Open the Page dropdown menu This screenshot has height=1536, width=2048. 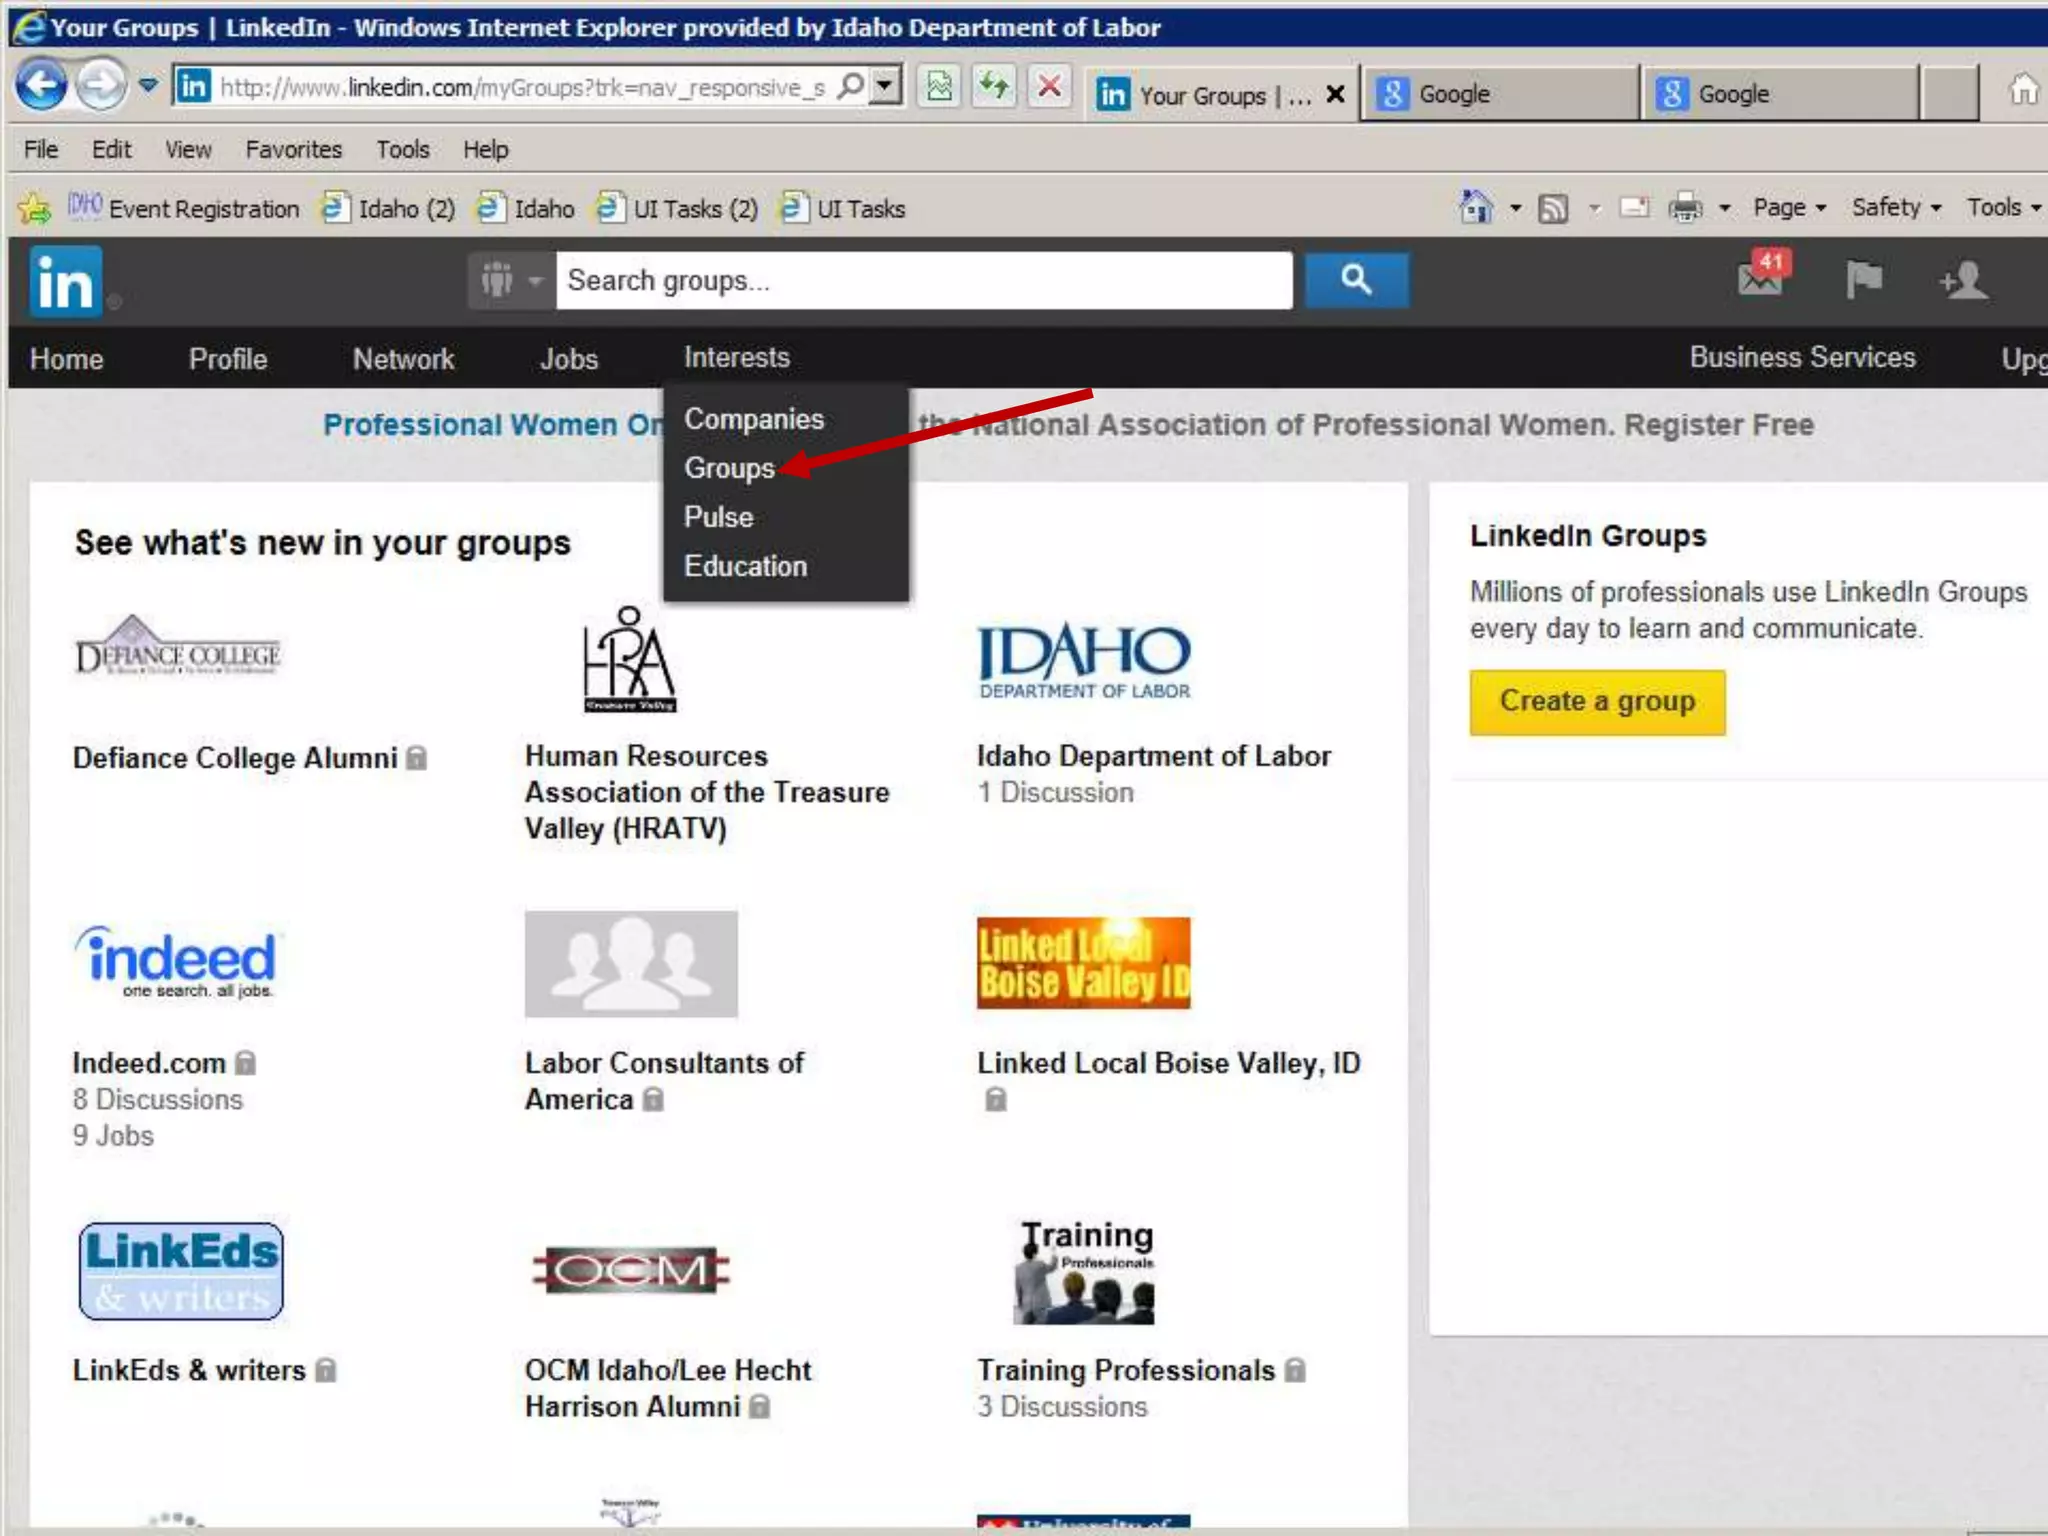pos(1789,208)
